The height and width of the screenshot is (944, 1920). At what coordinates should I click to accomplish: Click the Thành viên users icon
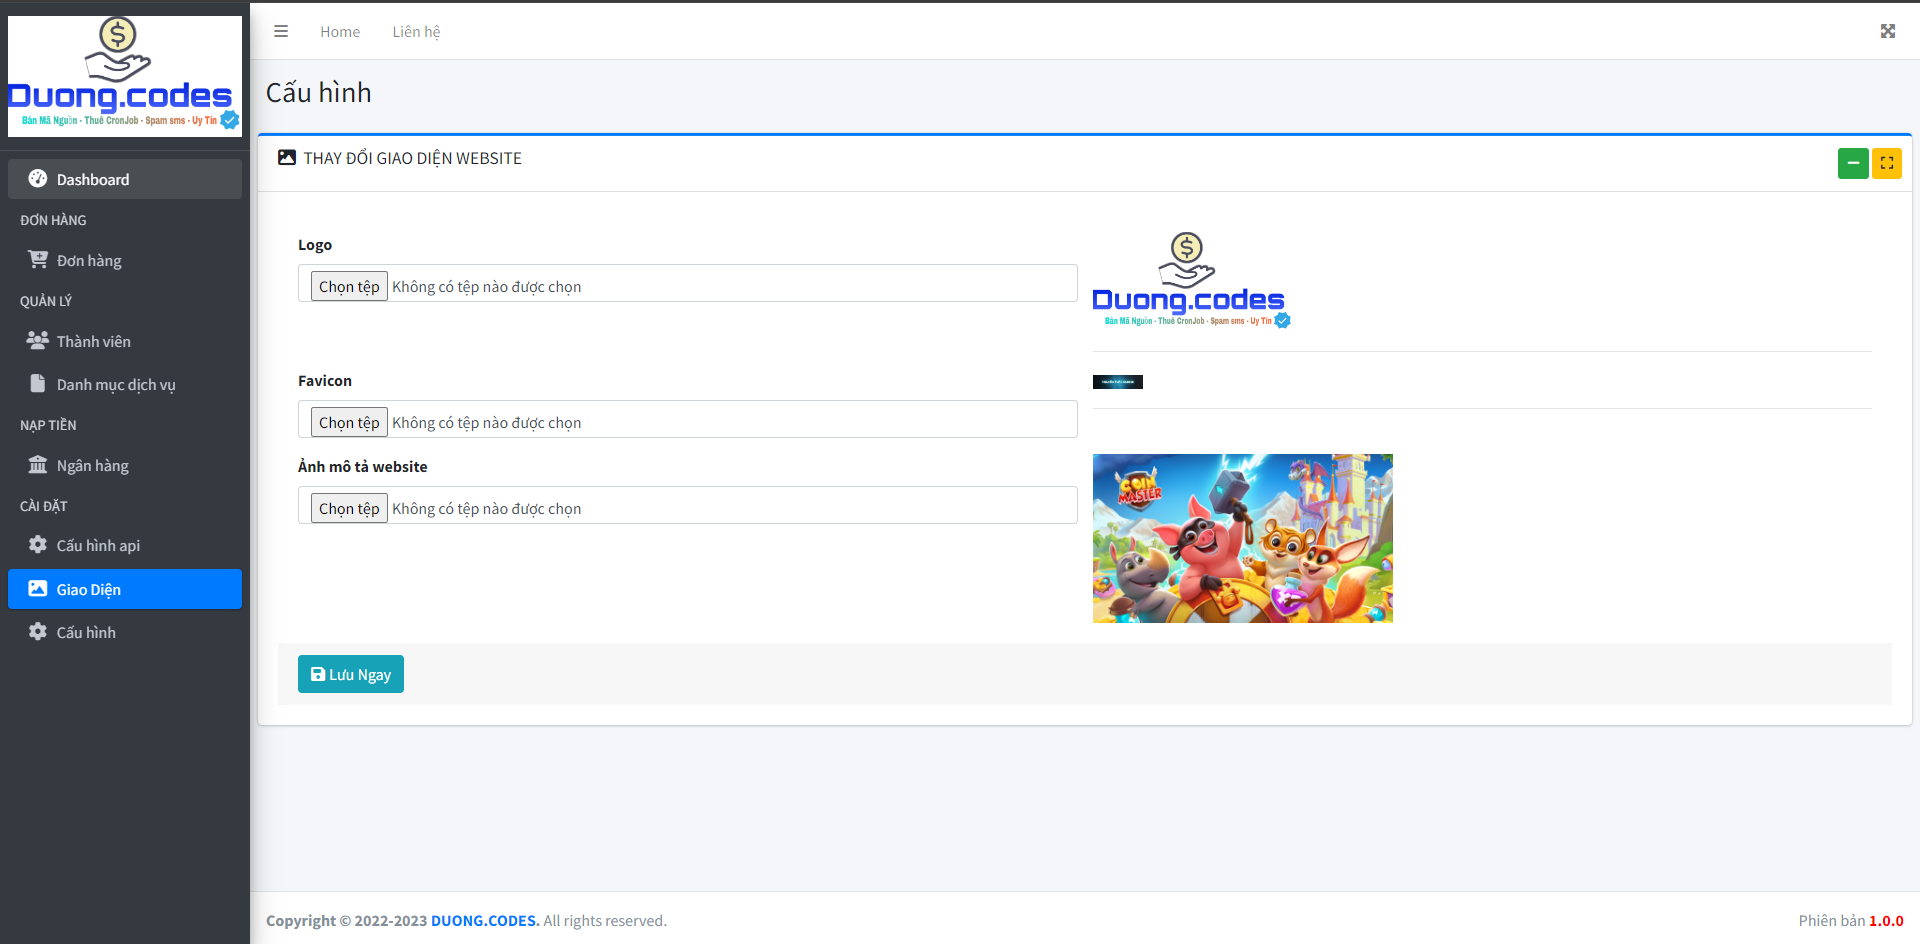click(x=38, y=341)
